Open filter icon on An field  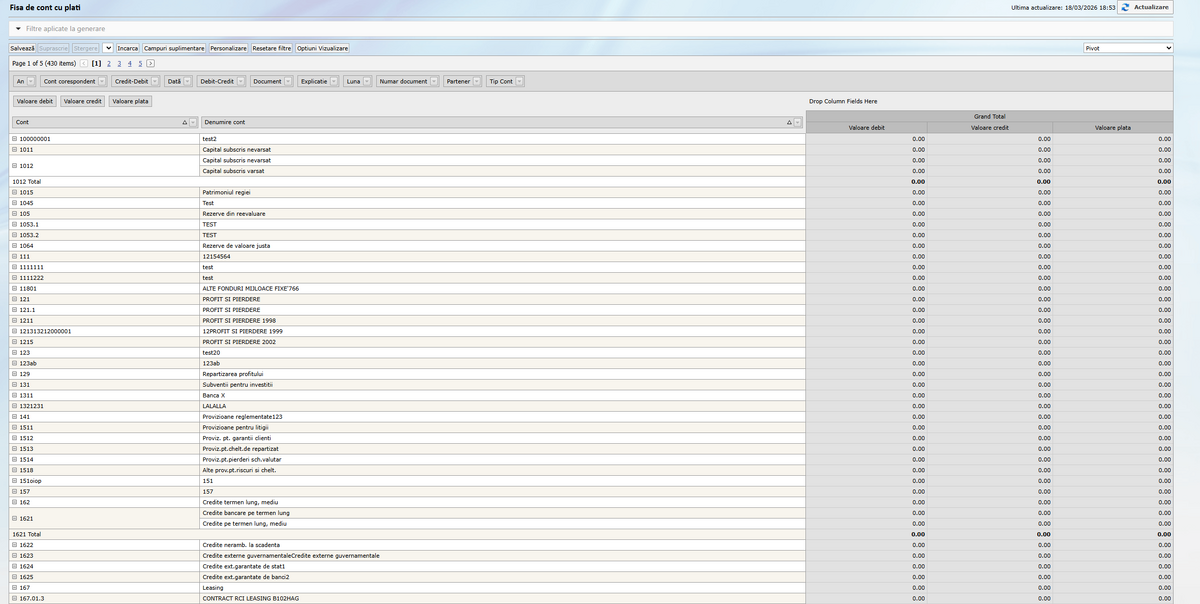click(31, 81)
